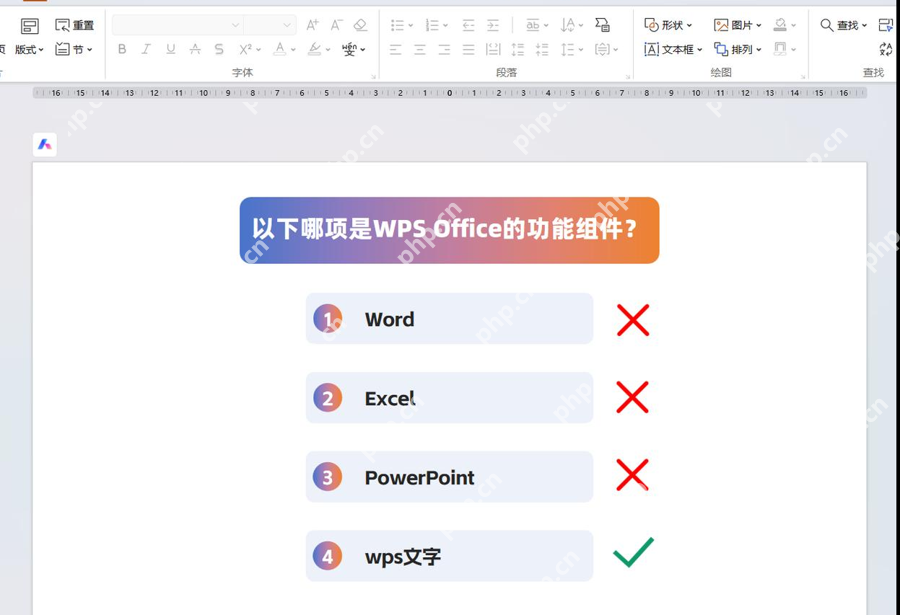Click the shape outline icon
Image resolution: width=900 pixels, height=615 pixels.
(x=780, y=49)
